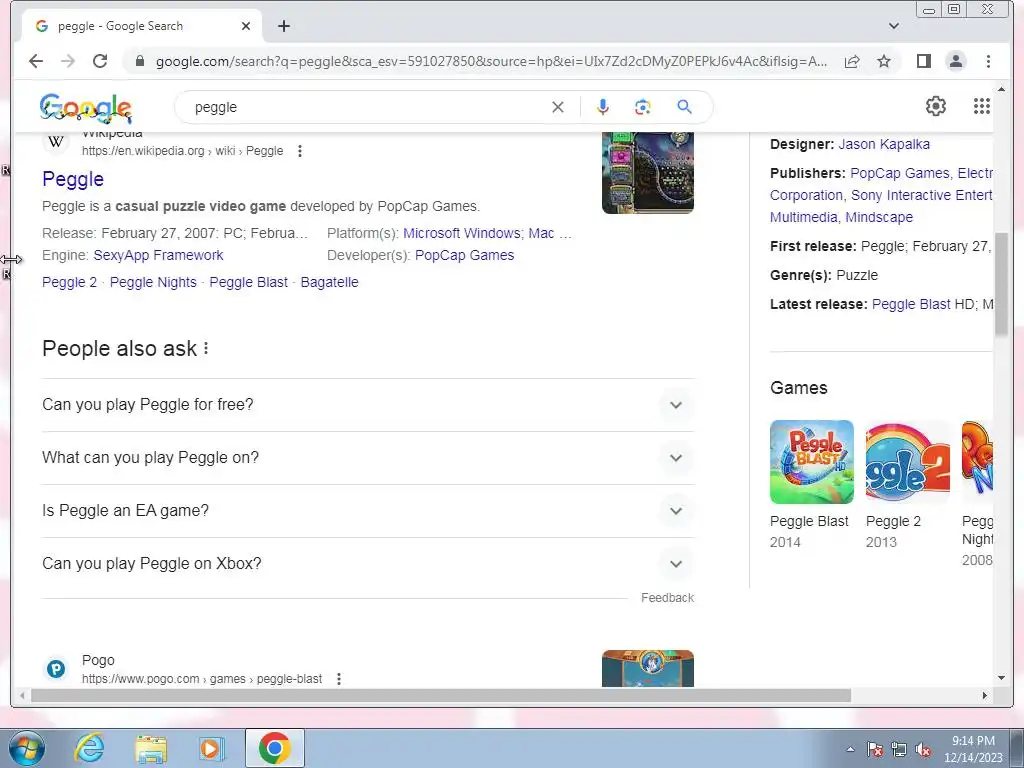Open the Bagatelle sitelink
The image size is (1024, 768).
click(x=329, y=282)
